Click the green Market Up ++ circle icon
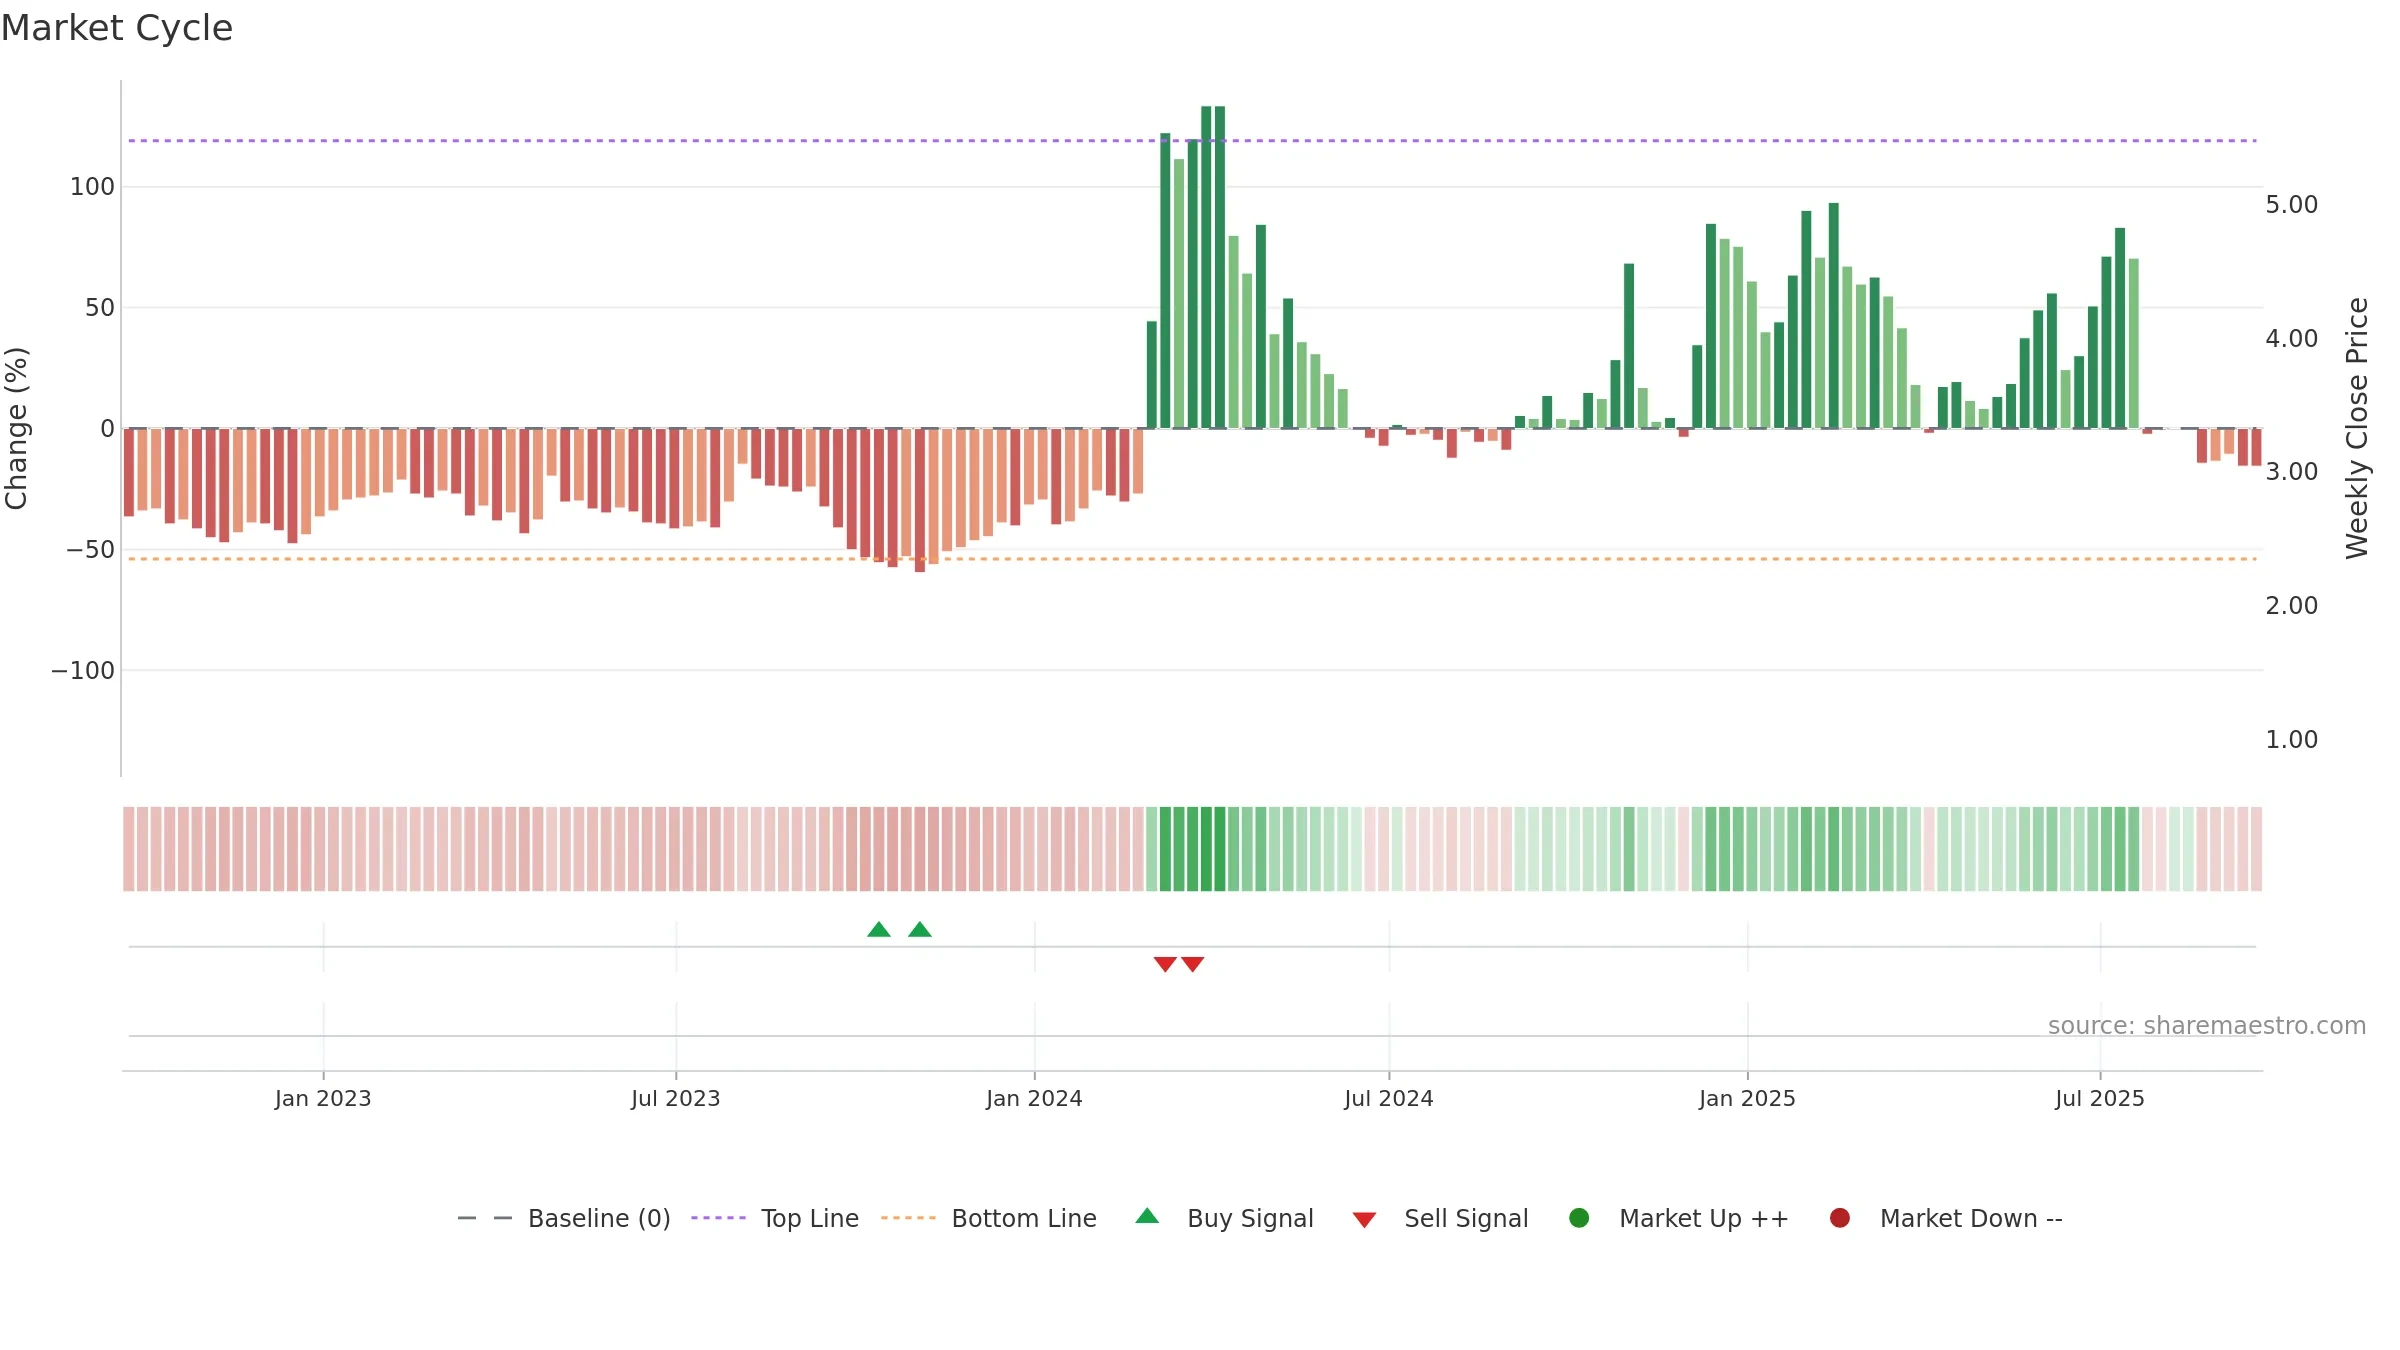 [1579, 1218]
